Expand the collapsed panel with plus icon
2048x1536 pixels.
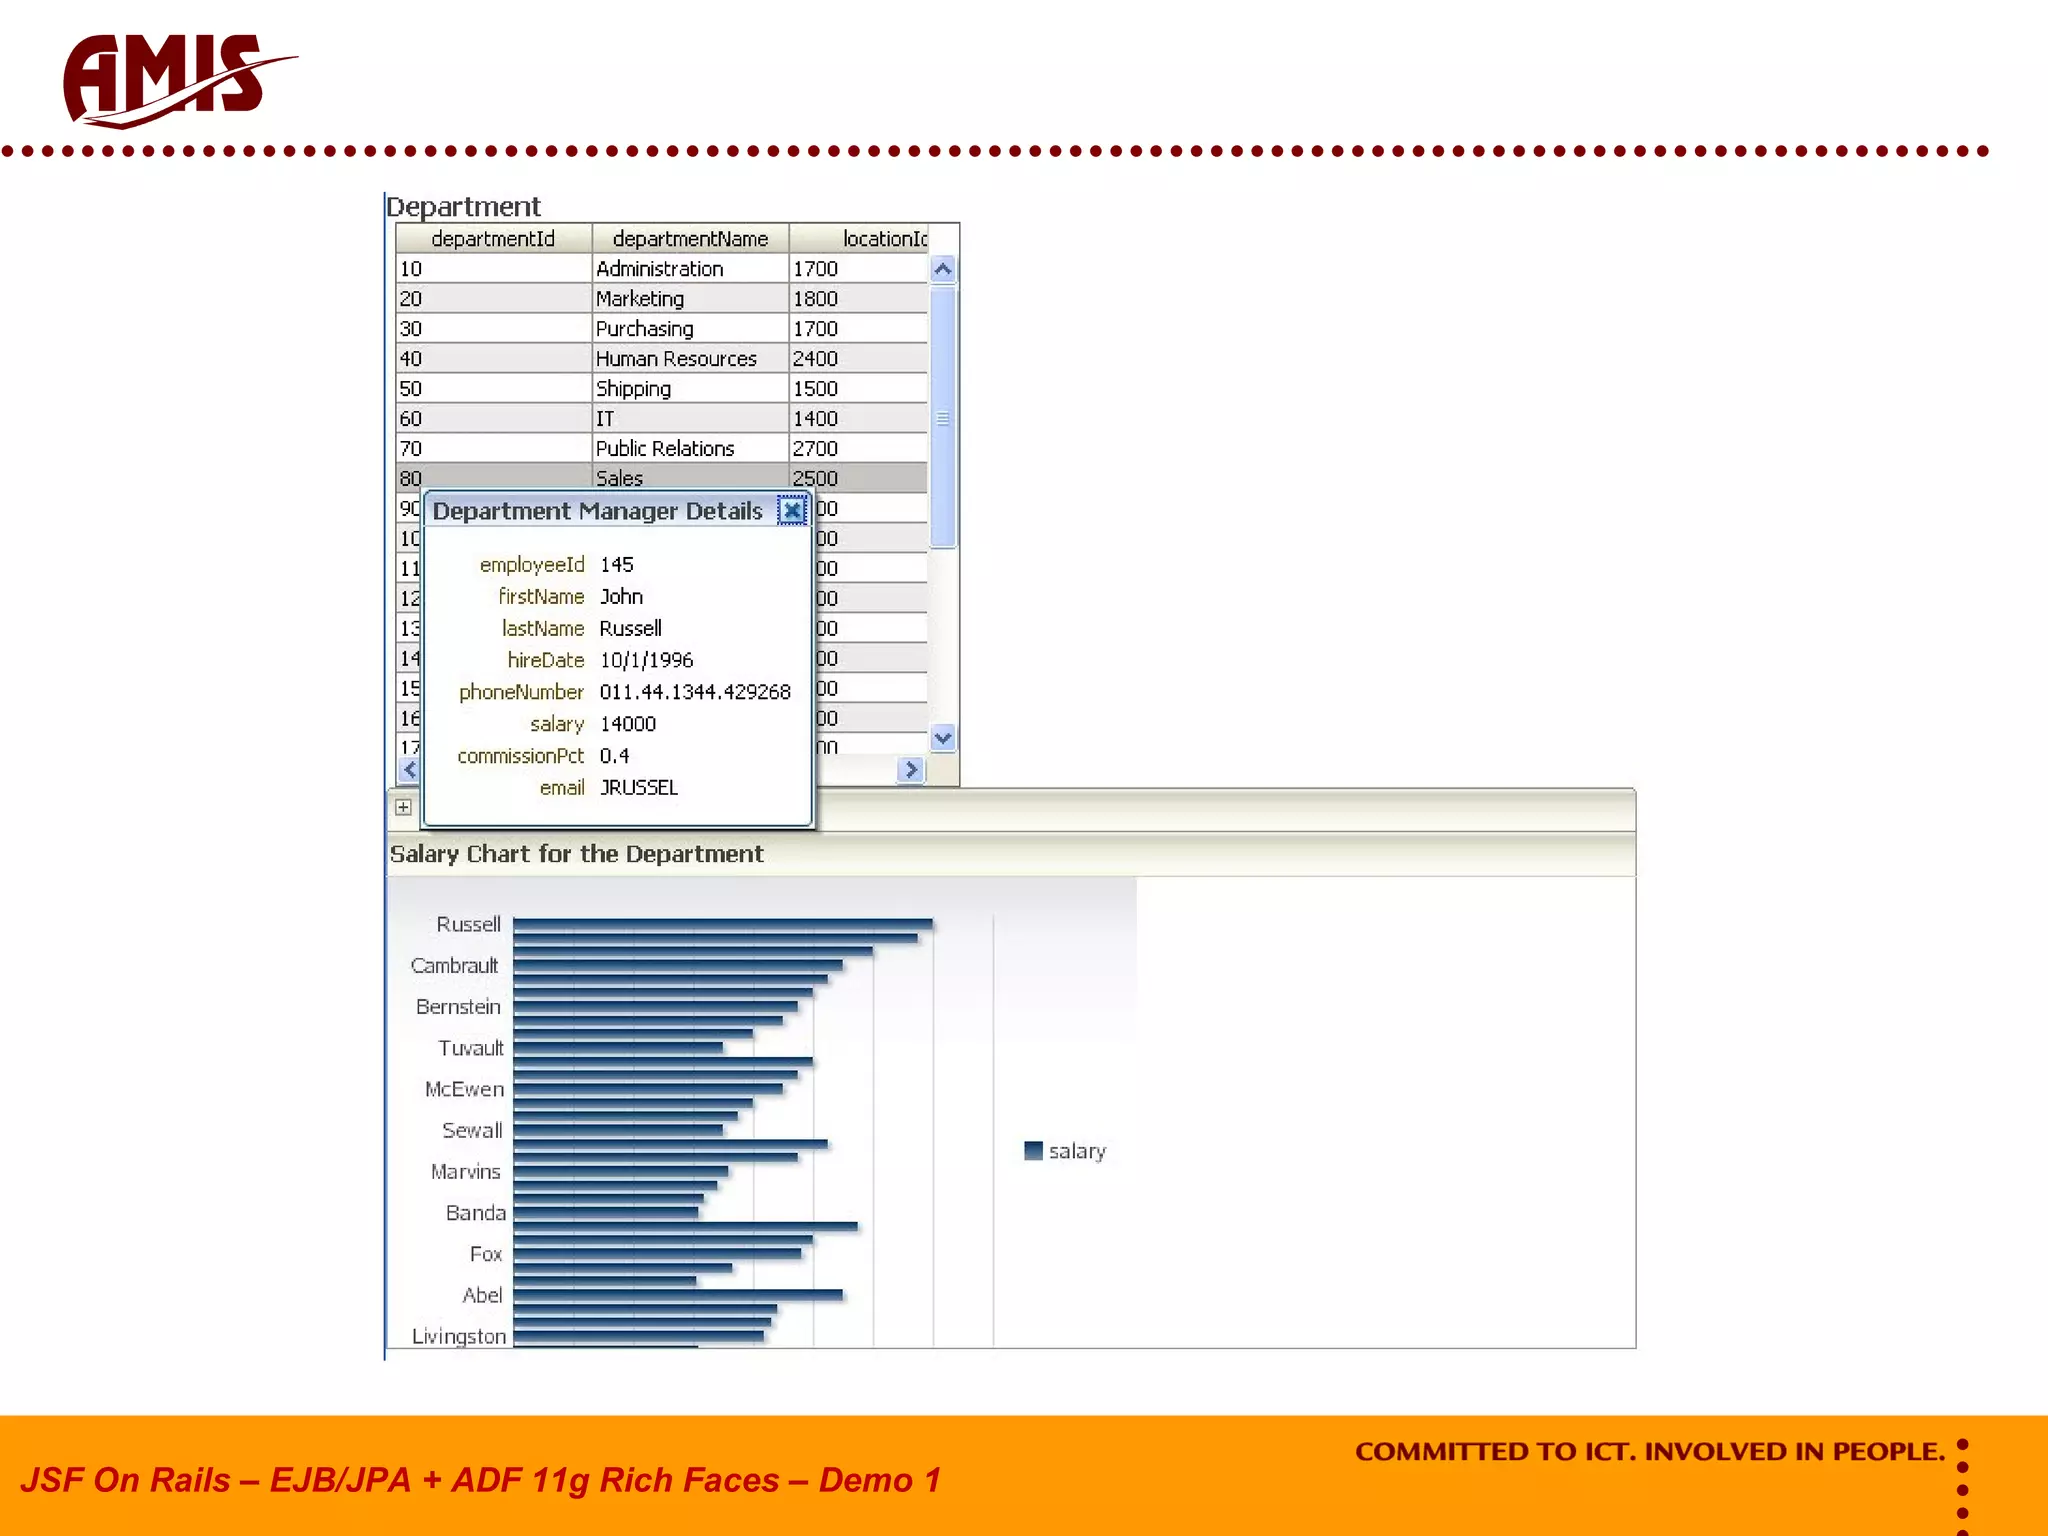click(403, 807)
